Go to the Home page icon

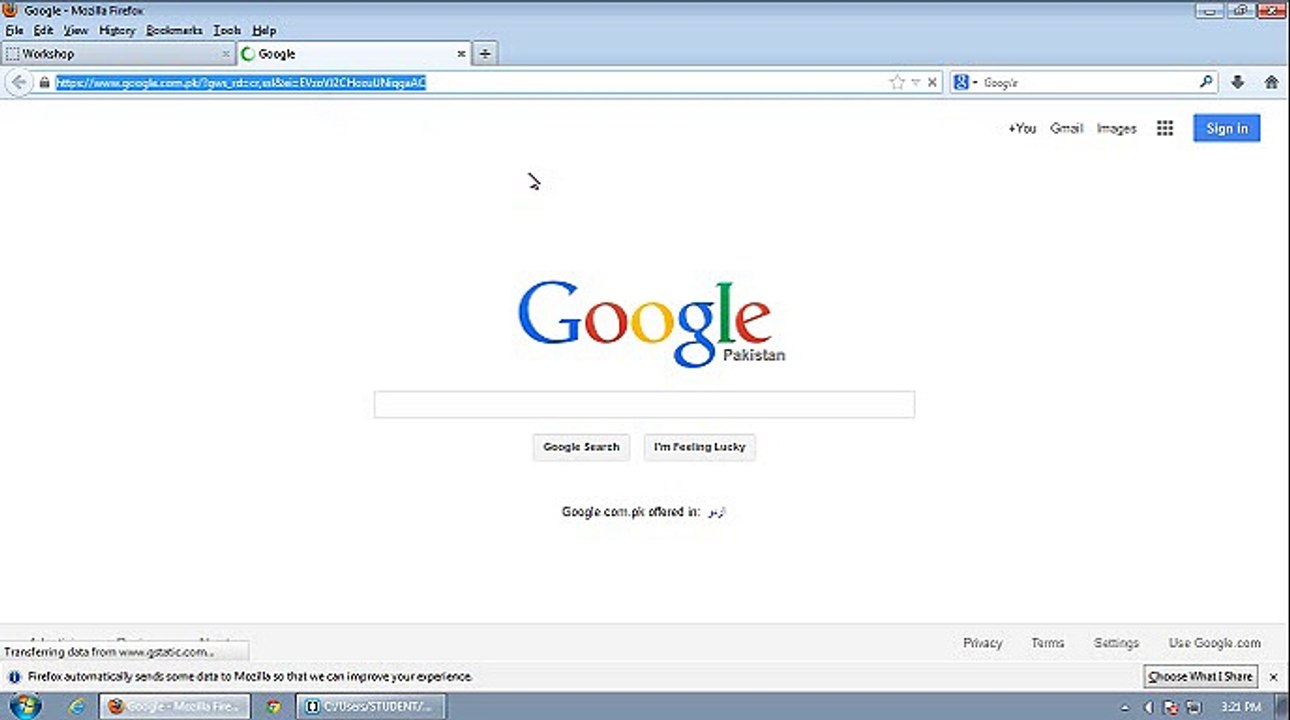(1271, 83)
